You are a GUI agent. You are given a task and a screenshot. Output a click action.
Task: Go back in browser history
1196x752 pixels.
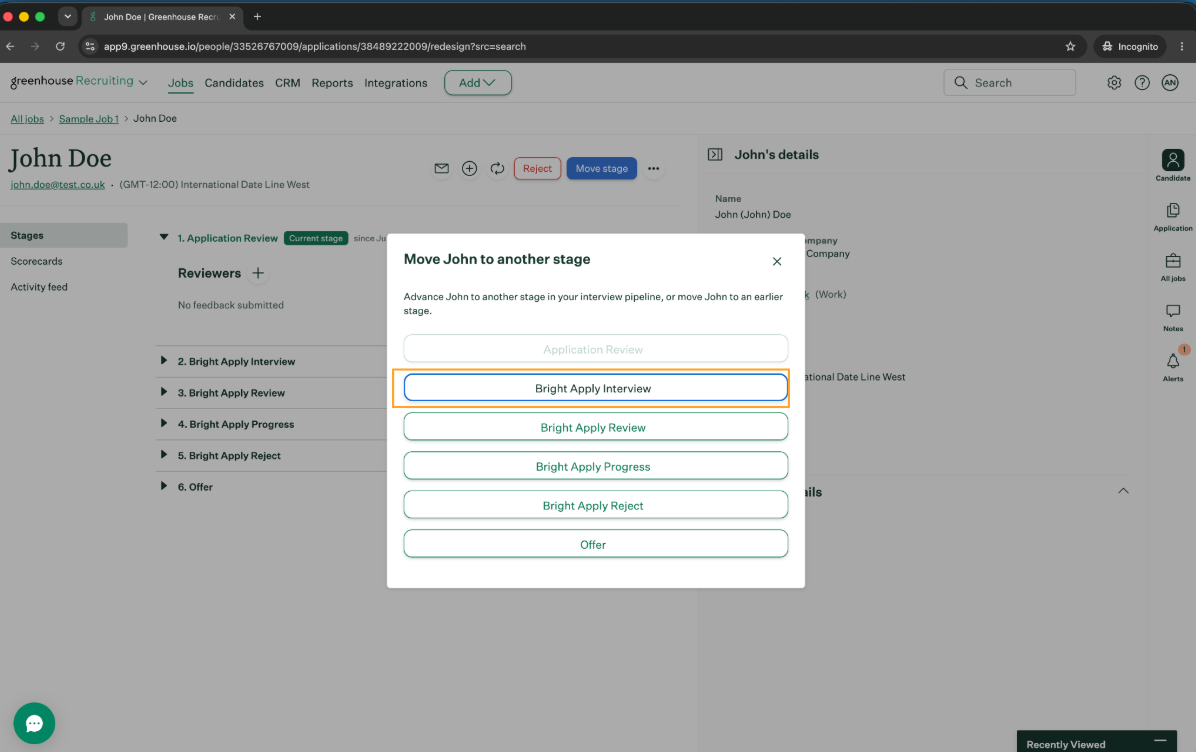pyautogui.click(x=11, y=47)
